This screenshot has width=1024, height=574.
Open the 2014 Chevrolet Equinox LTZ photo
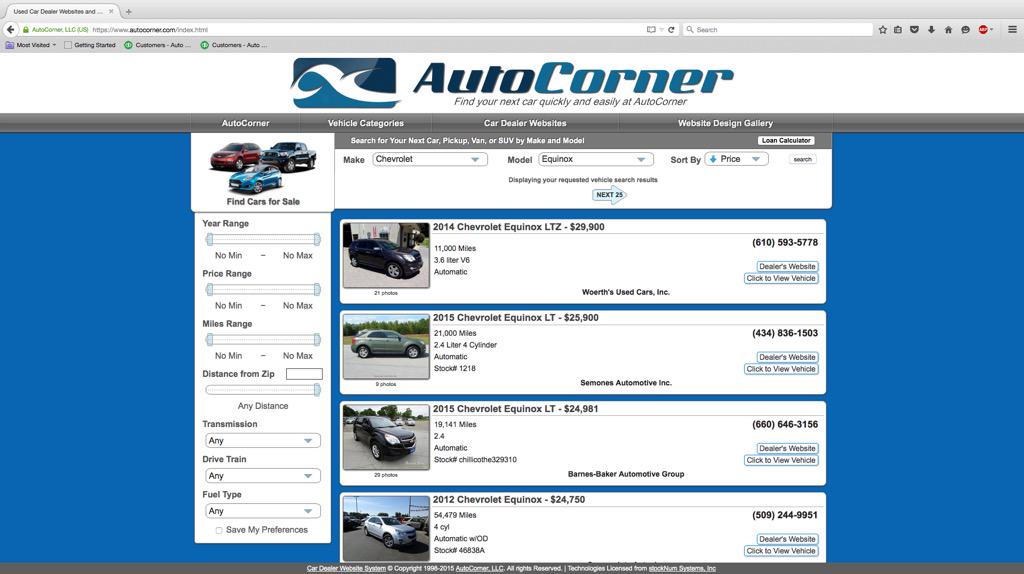coord(386,255)
